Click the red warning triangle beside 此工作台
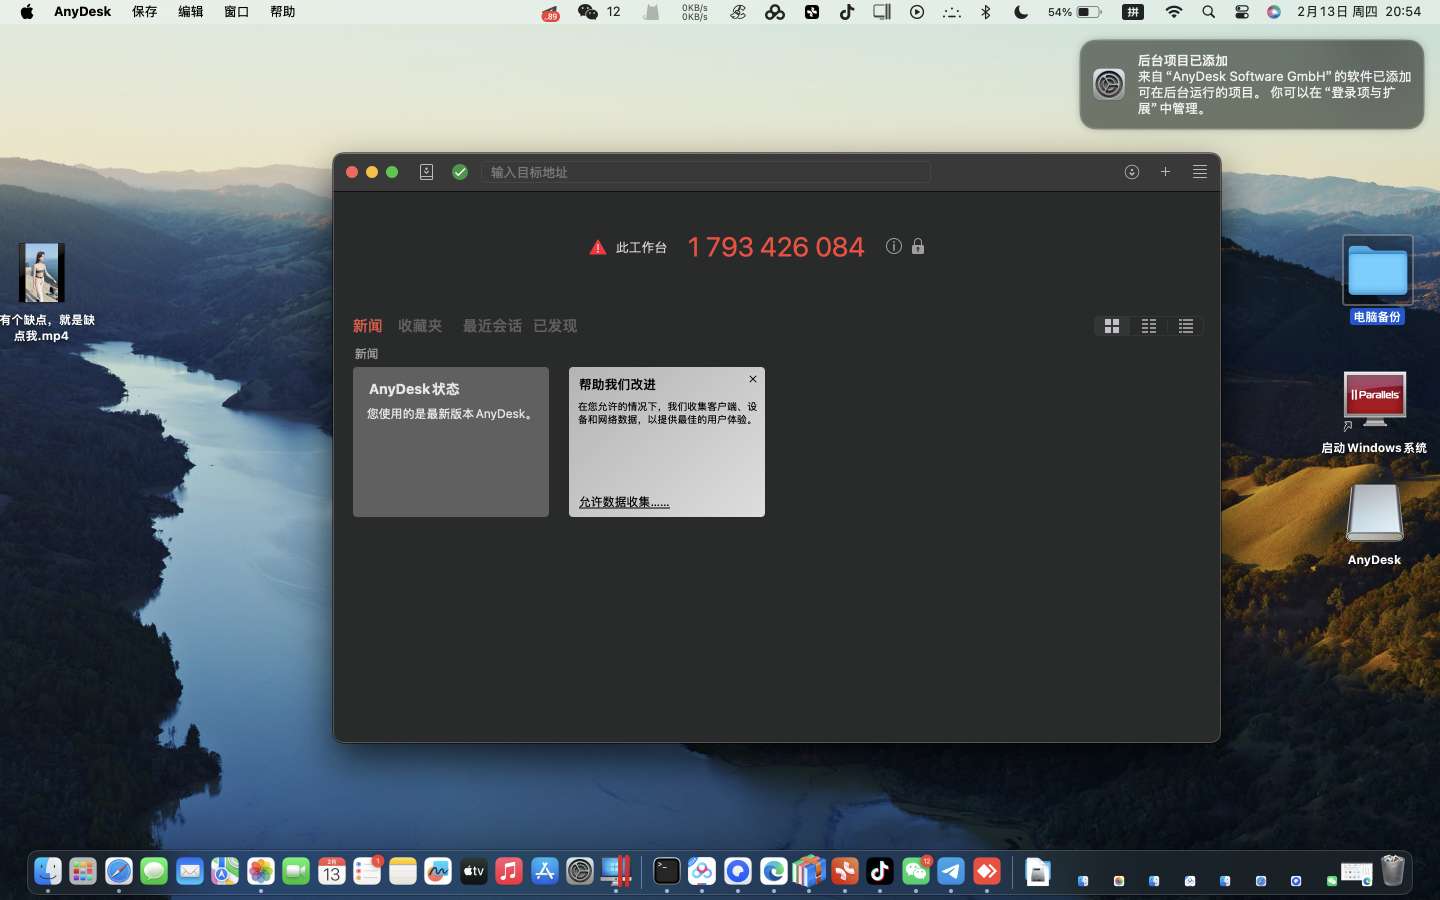 coord(598,247)
